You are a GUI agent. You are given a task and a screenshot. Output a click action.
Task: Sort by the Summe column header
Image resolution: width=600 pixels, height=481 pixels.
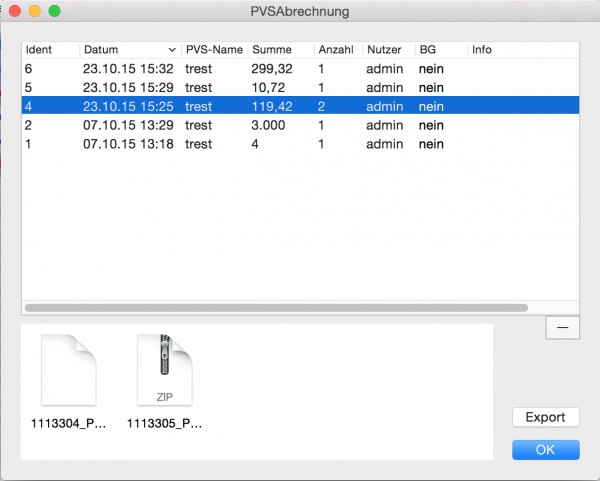click(272, 50)
